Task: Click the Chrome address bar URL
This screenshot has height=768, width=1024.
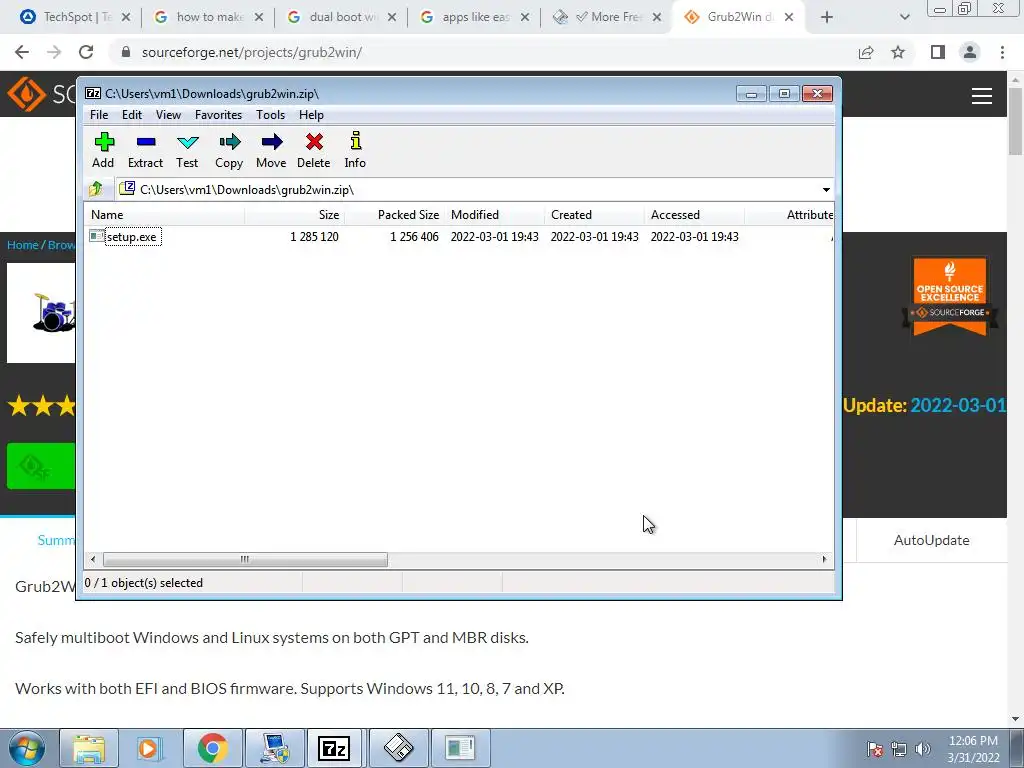Action: [x=251, y=52]
